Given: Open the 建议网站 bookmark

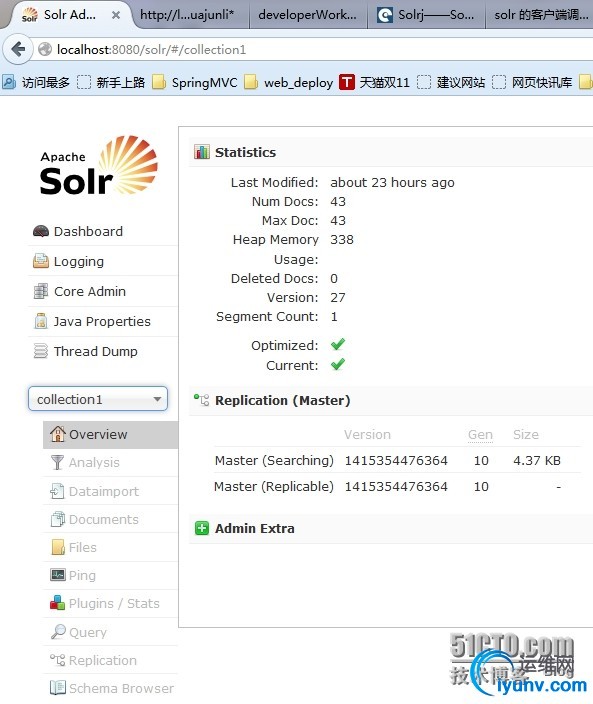Looking at the screenshot, I should 451,83.
